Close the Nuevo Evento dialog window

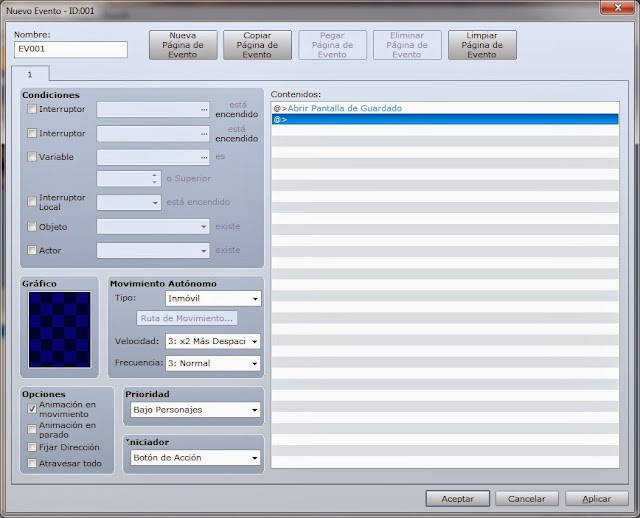617,7
